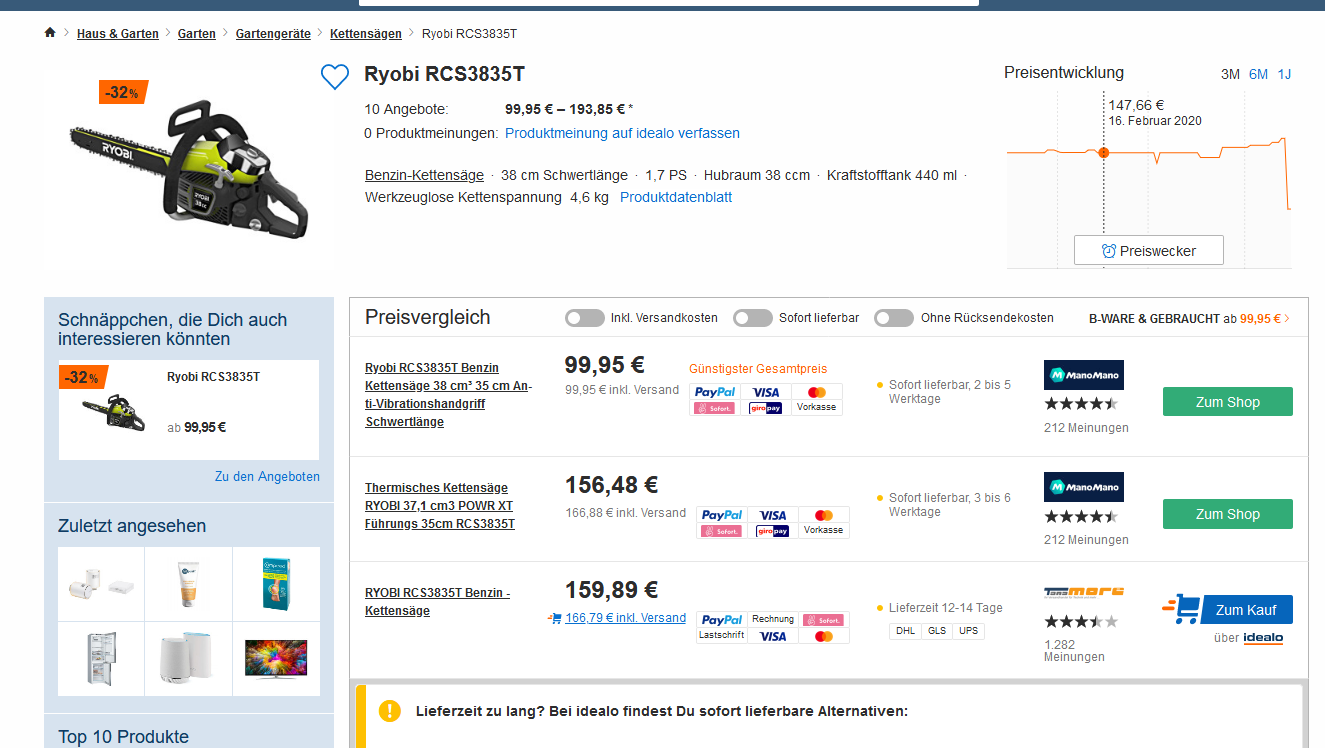Screen dimensions: 1325x748
Task: Enable the Inkl. Versandkosten toggle
Action: 584,318
